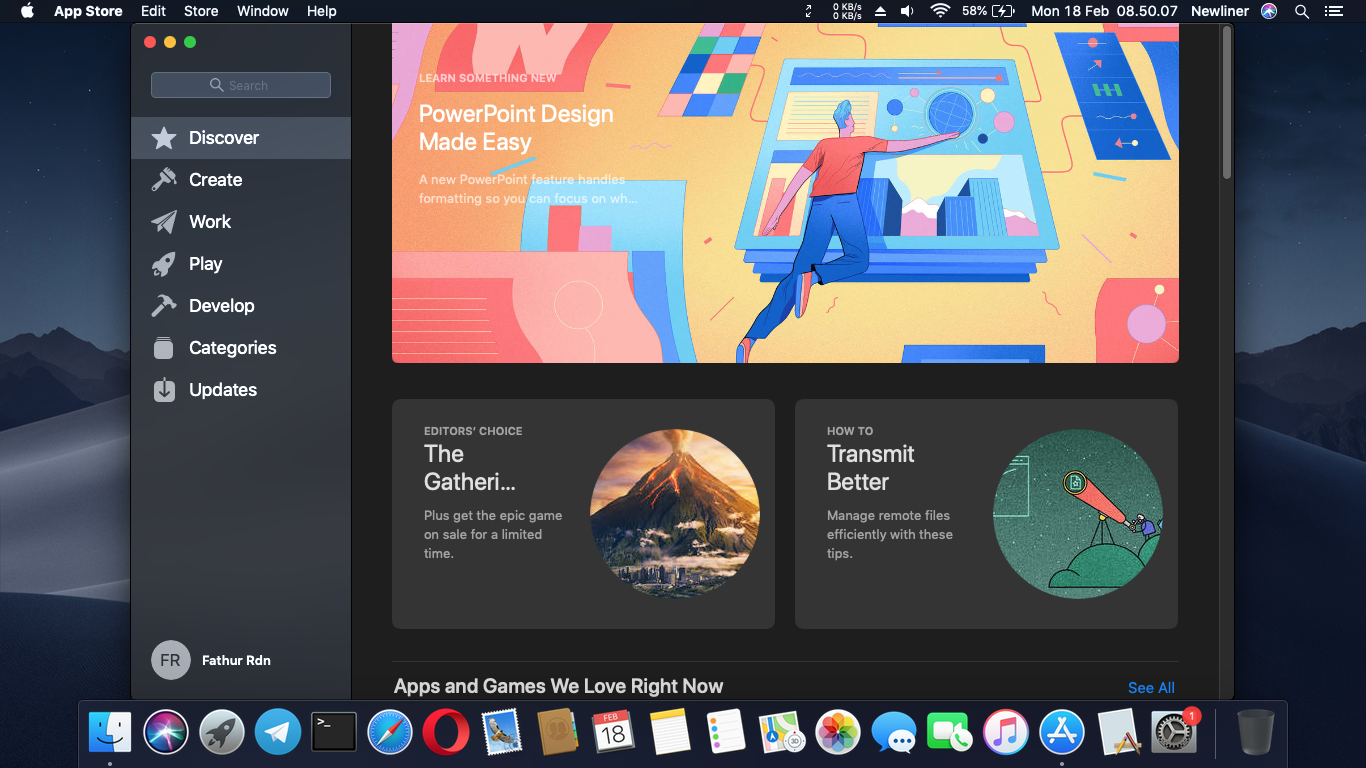Click the FR account avatar
Viewport: 1366px width, 768px height.
[170, 660]
